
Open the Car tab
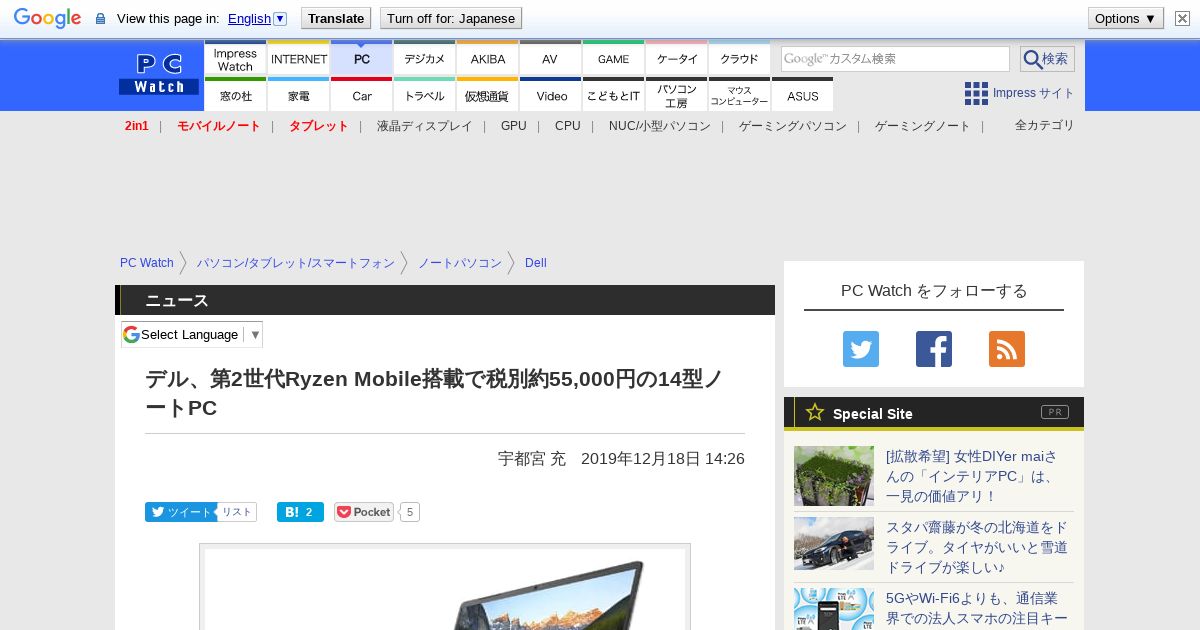362,95
